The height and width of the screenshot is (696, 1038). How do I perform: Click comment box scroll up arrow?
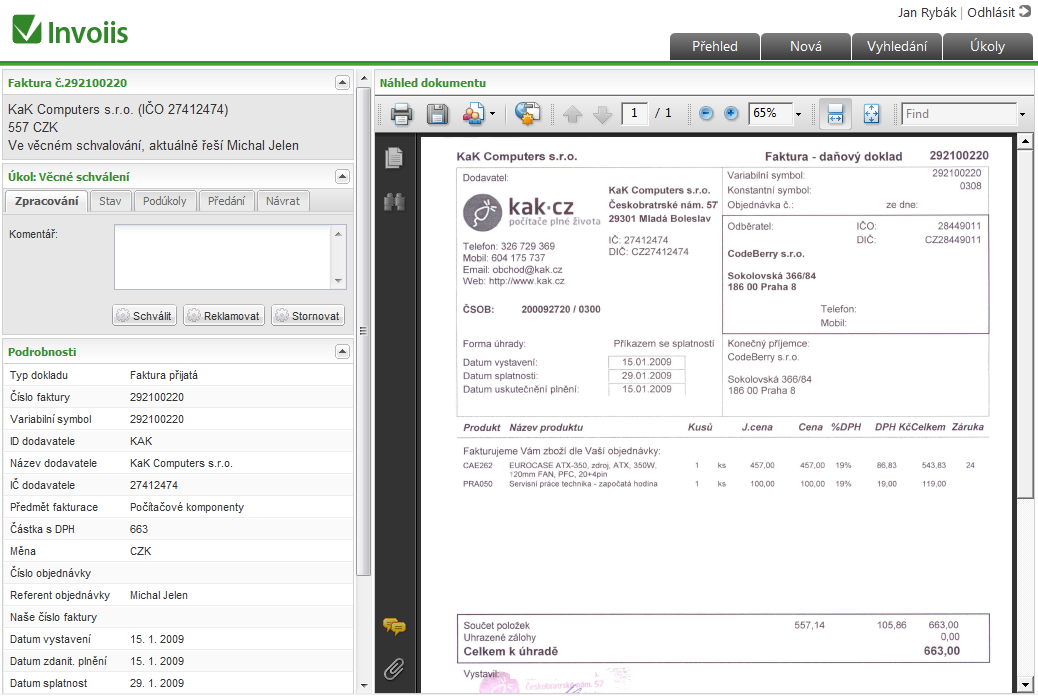point(338,233)
